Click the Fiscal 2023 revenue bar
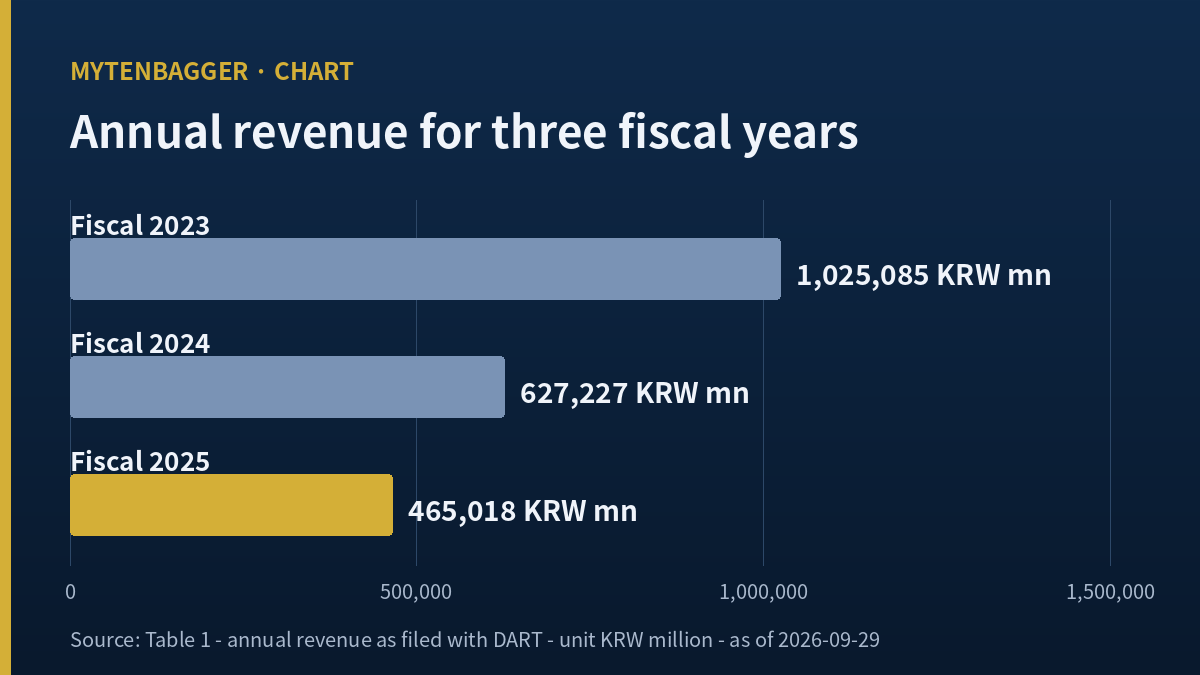The height and width of the screenshot is (675, 1200). point(425,269)
